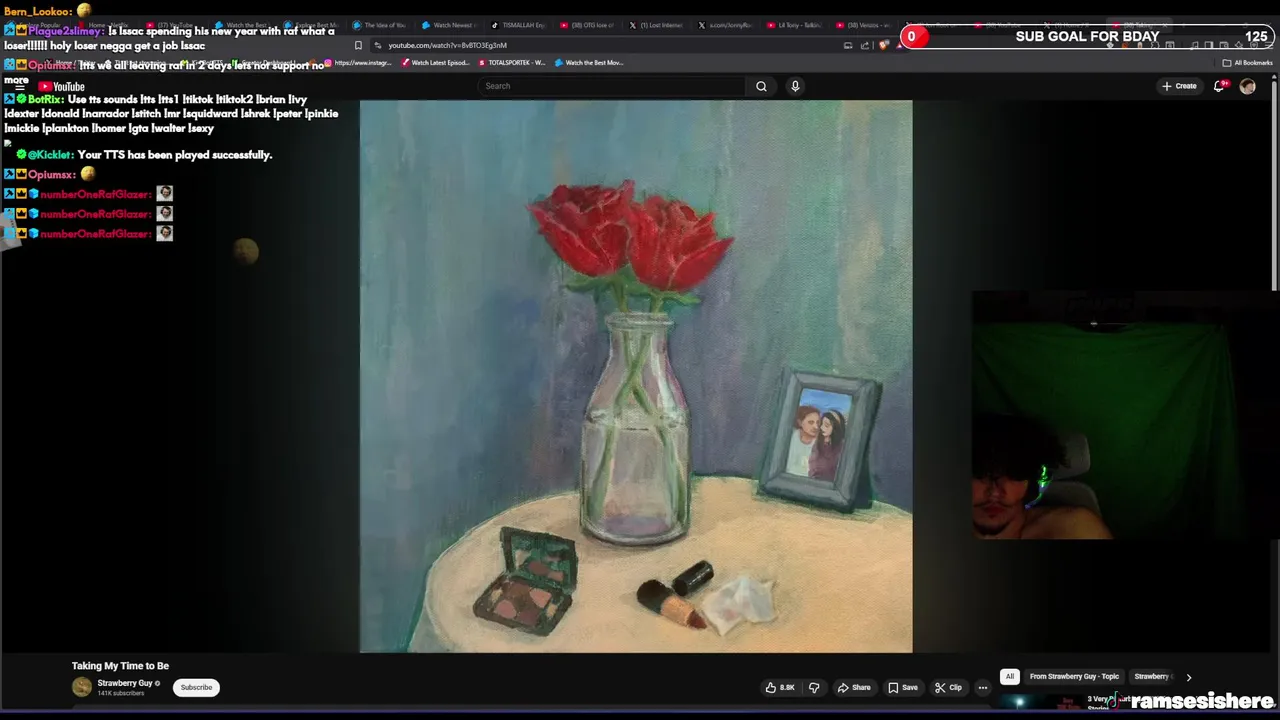
Task: Click the Brave shields icon in address bar
Action: pyautogui.click(x=883, y=45)
